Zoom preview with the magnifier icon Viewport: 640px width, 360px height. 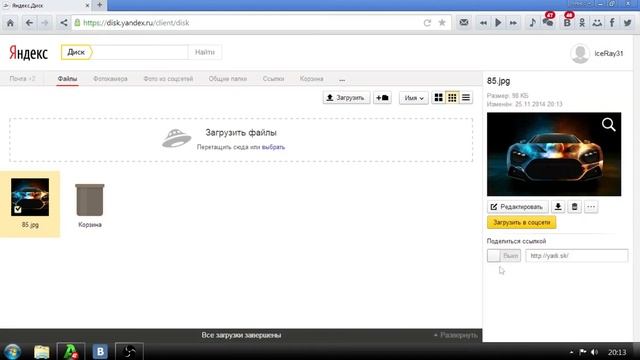pos(608,124)
